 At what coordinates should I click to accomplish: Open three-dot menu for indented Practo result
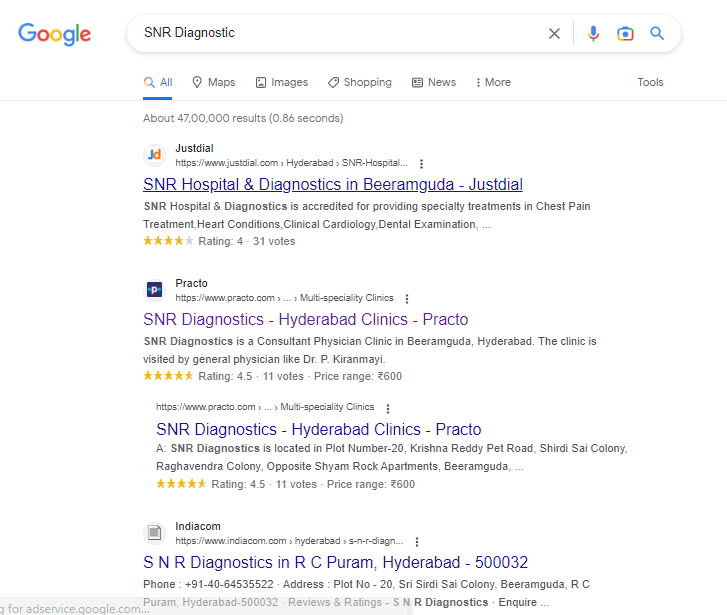click(x=388, y=408)
